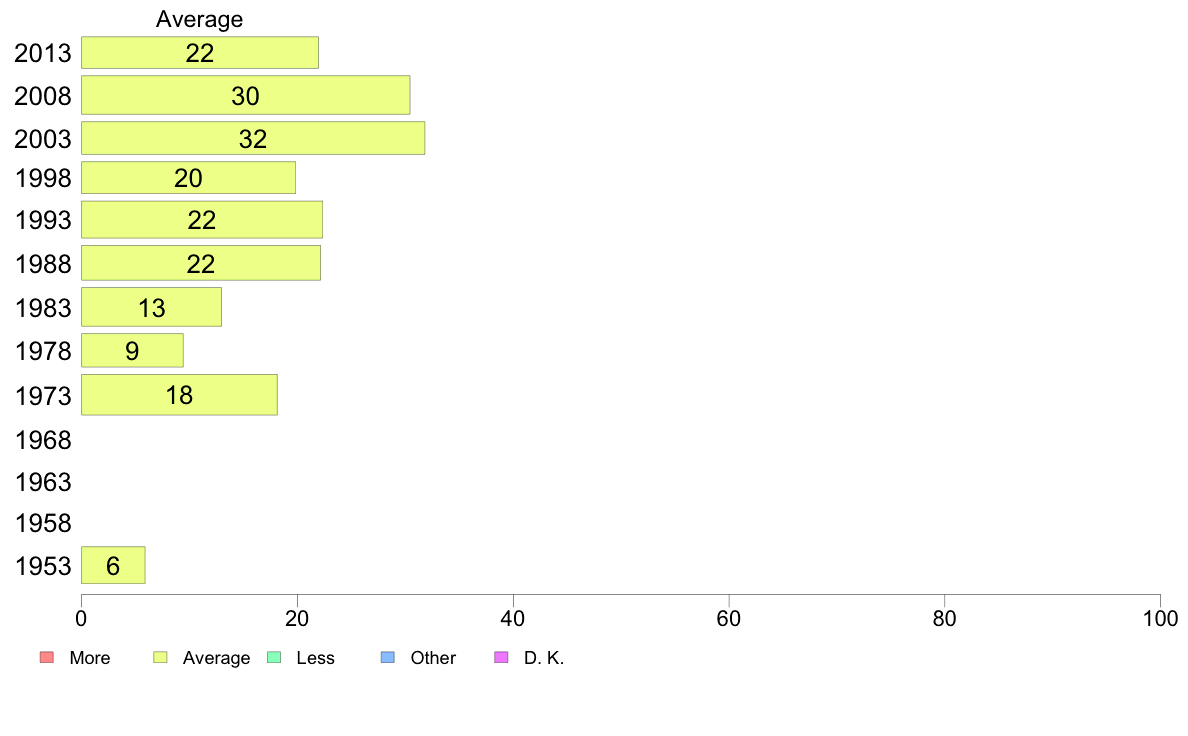The width and height of the screenshot is (1188, 736).
Task: Select the 2003 bar showing 32
Action: click(x=253, y=138)
